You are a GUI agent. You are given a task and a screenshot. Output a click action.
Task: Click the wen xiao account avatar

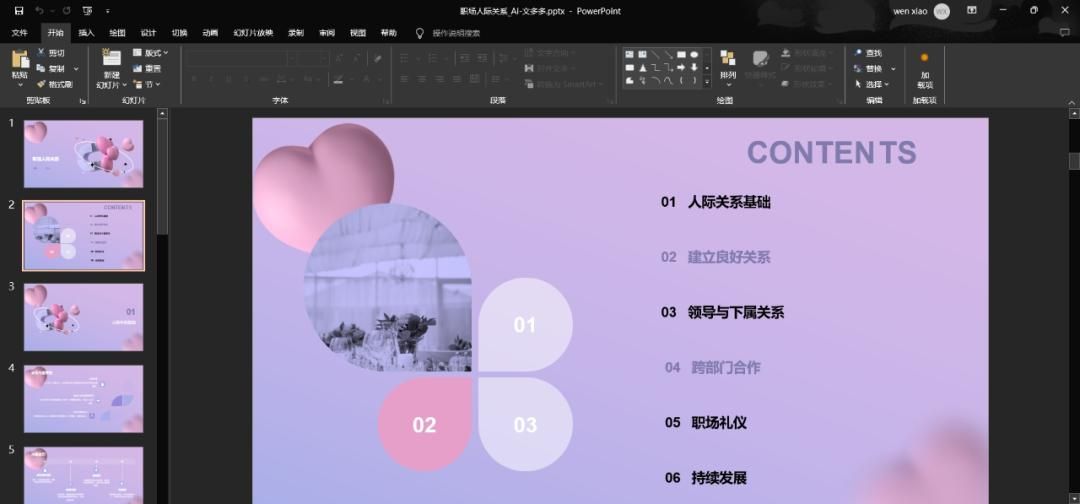(x=942, y=11)
